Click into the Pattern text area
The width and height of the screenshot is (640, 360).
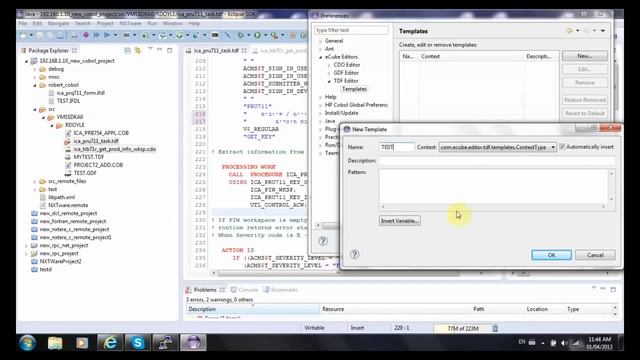493,186
